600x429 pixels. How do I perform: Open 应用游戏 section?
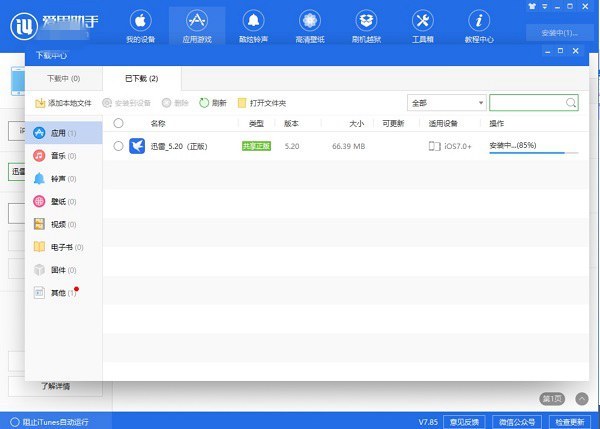(197, 26)
